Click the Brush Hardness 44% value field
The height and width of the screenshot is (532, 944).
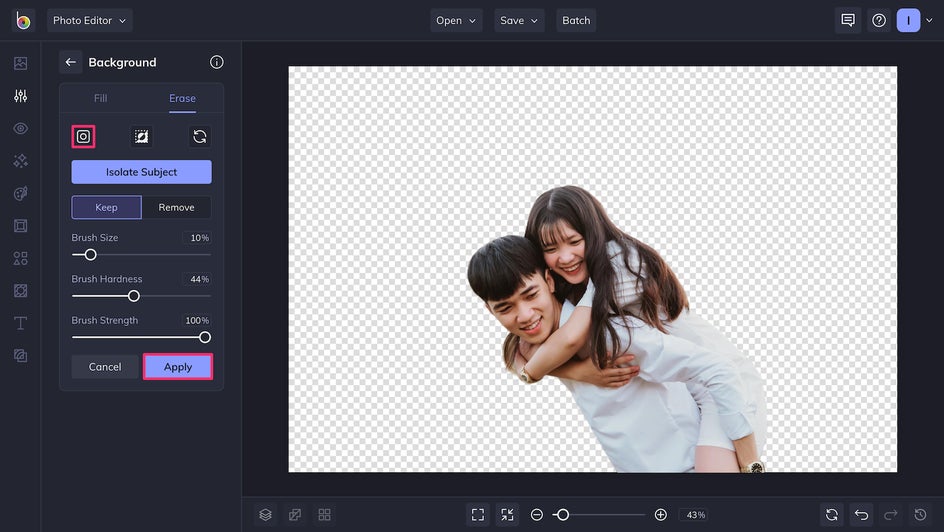click(x=197, y=279)
